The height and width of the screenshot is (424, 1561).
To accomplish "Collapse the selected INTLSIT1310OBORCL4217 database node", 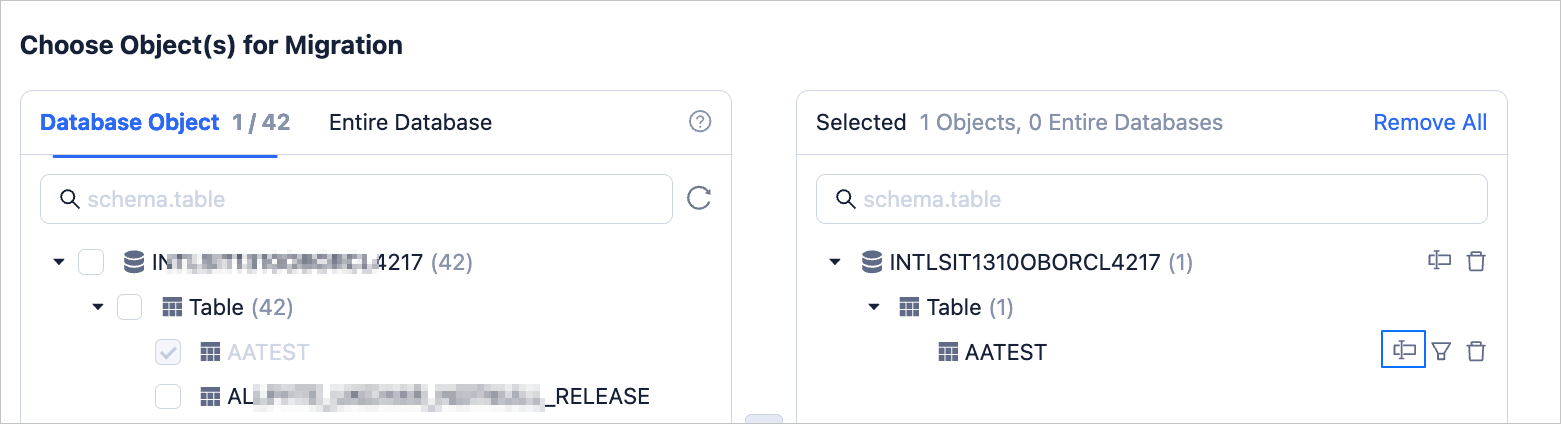I will 835,262.
